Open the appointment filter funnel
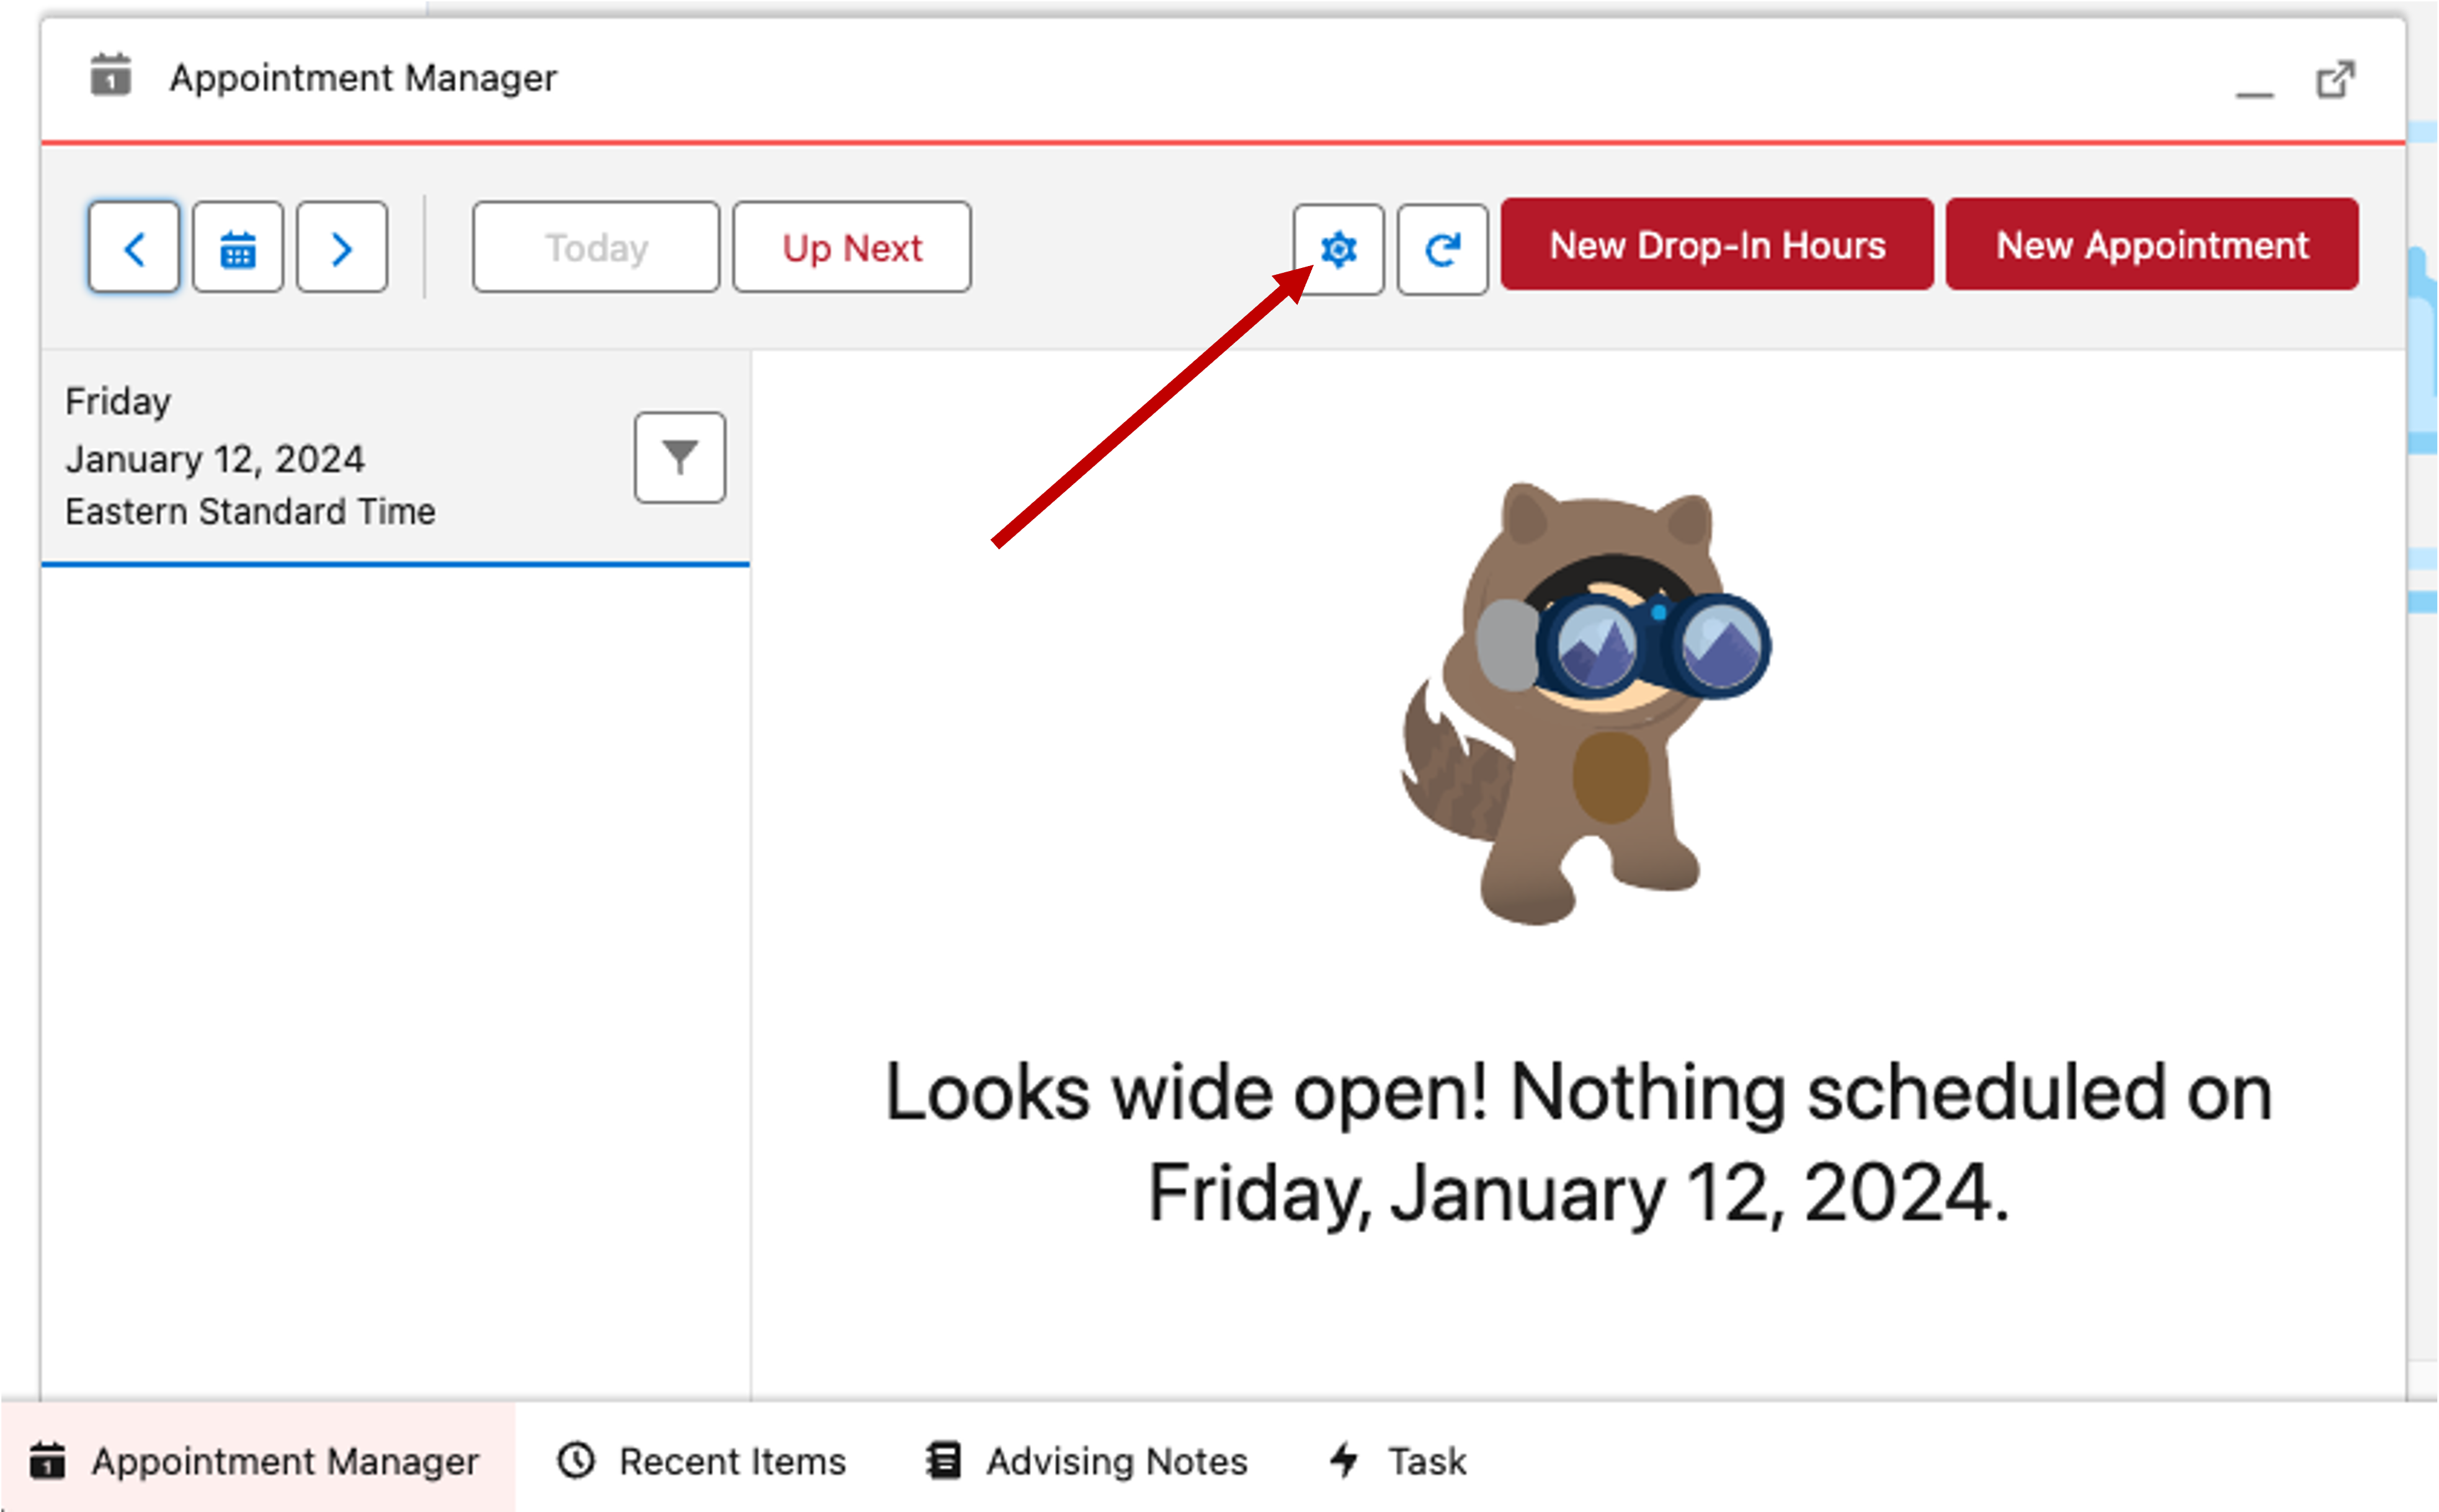 (x=680, y=457)
